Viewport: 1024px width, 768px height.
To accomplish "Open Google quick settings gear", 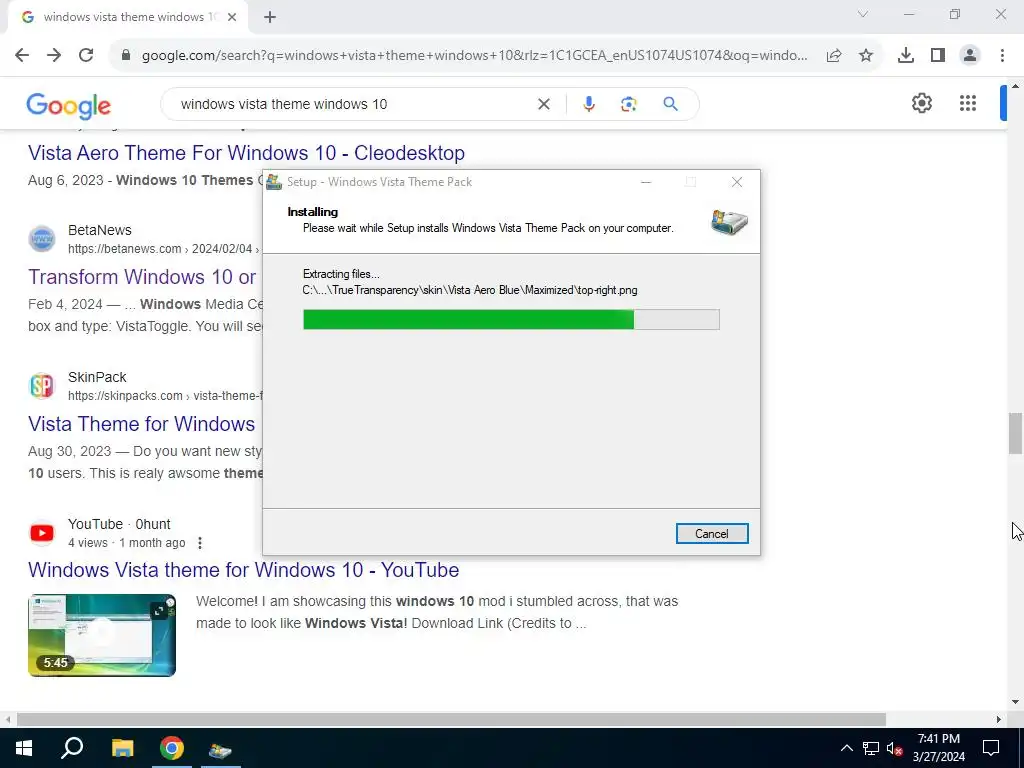I will click(x=921, y=103).
